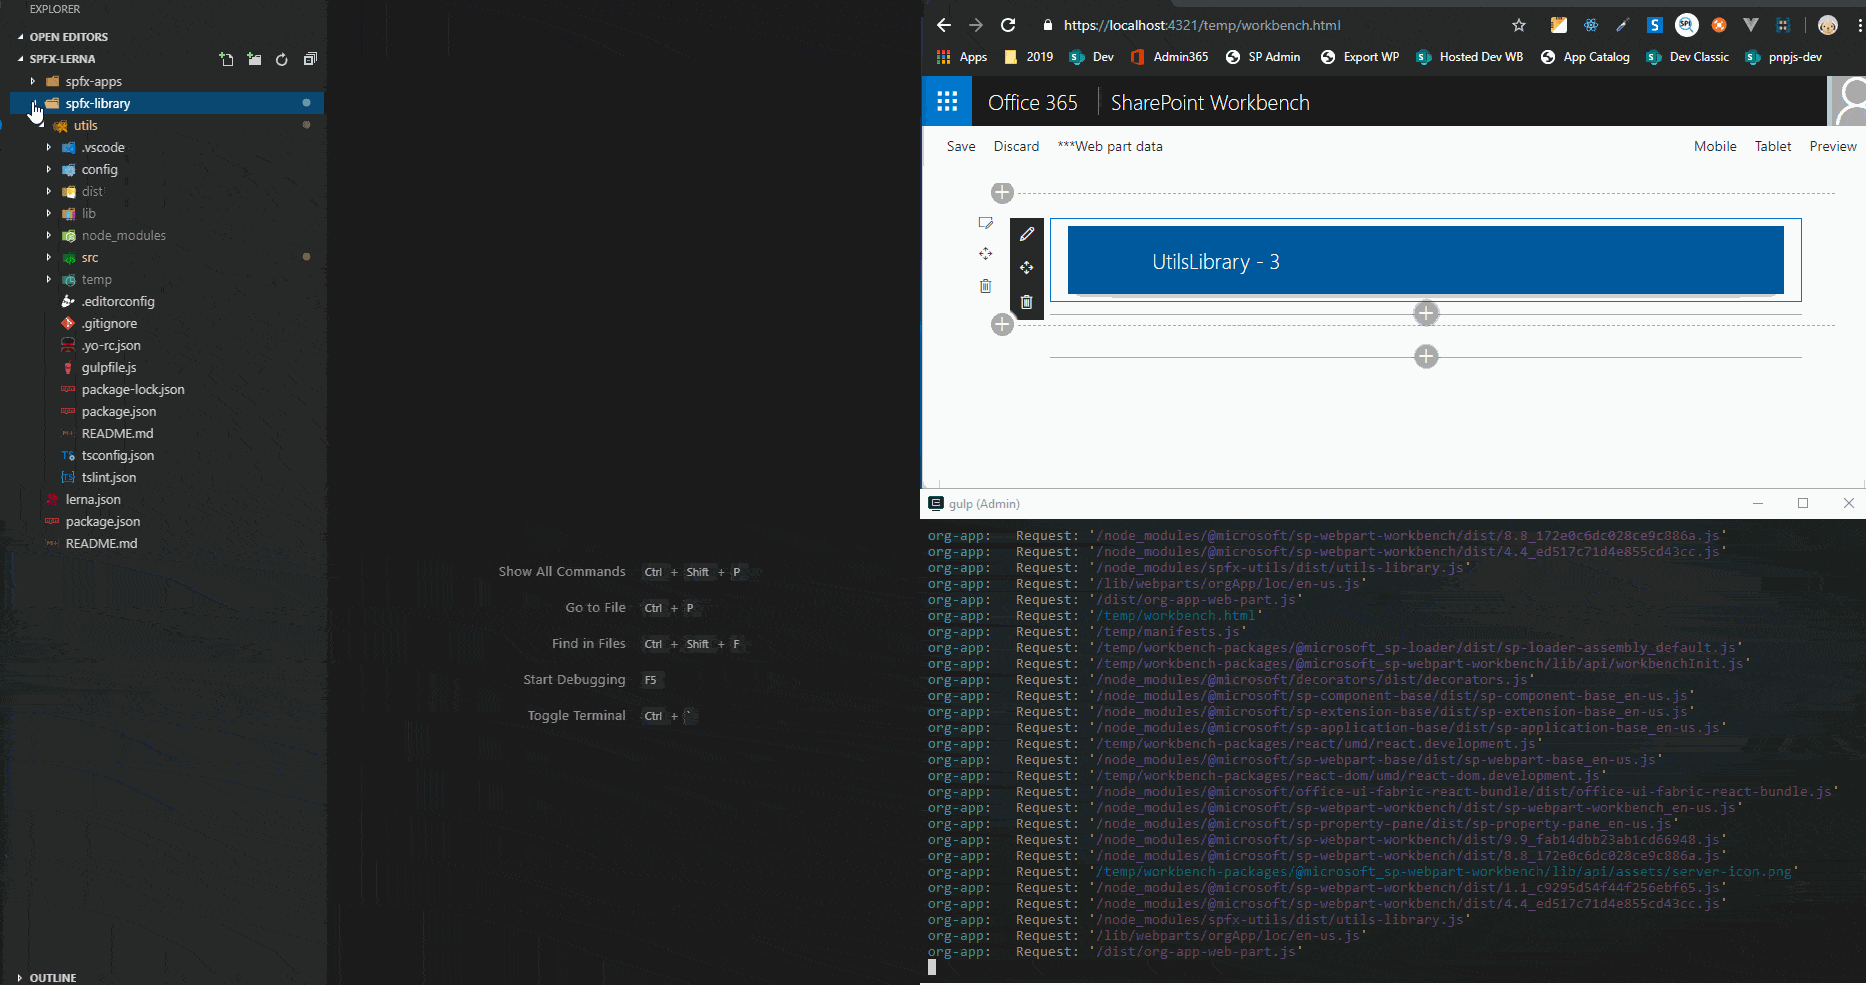Expand the spfx-apps folder
The width and height of the screenshot is (1866, 985).
point(33,81)
